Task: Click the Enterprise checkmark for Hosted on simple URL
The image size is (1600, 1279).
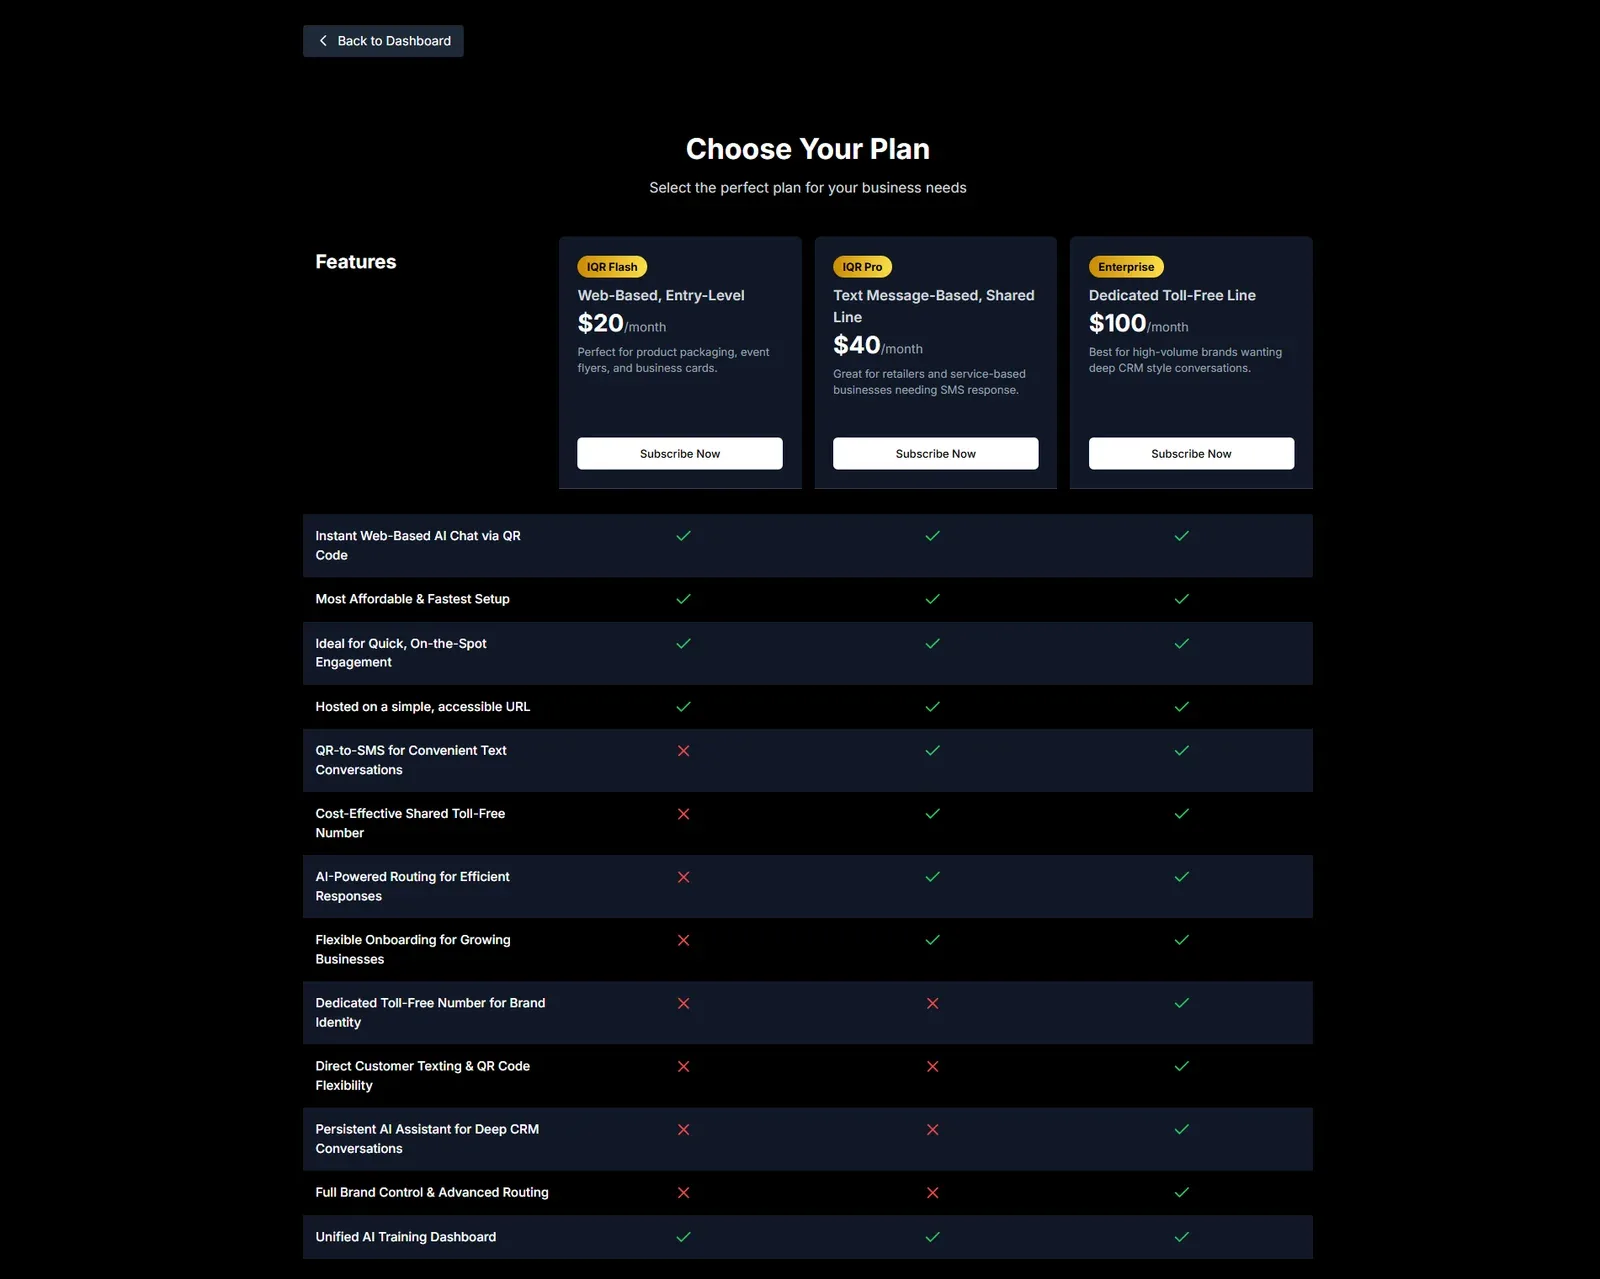Action: [x=1181, y=706]
